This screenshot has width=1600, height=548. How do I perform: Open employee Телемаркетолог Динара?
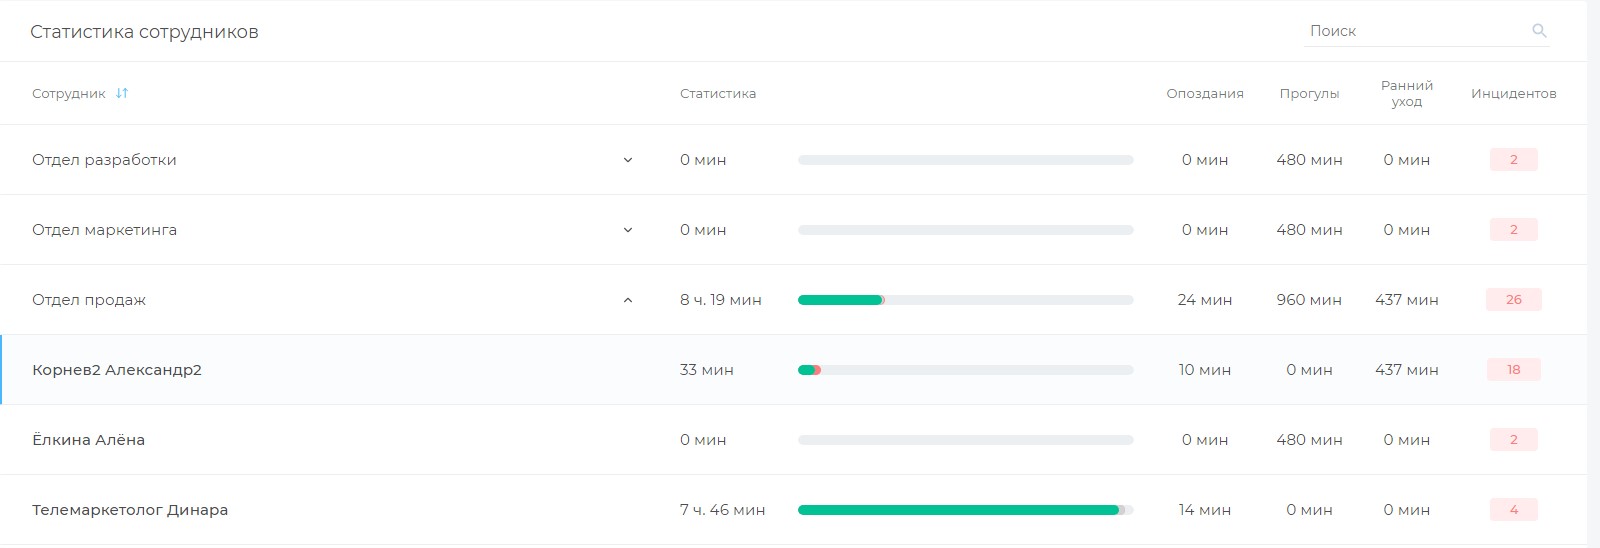(130, 510)
